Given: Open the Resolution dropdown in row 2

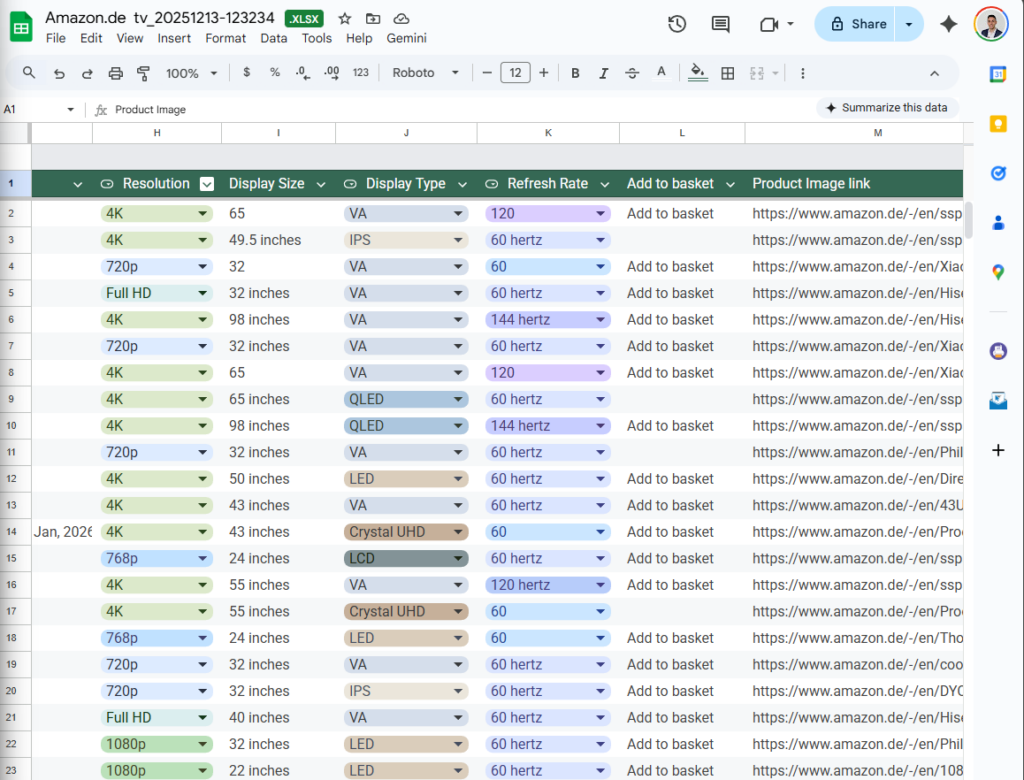Looking at the screenshot, I should pos(204,213).
